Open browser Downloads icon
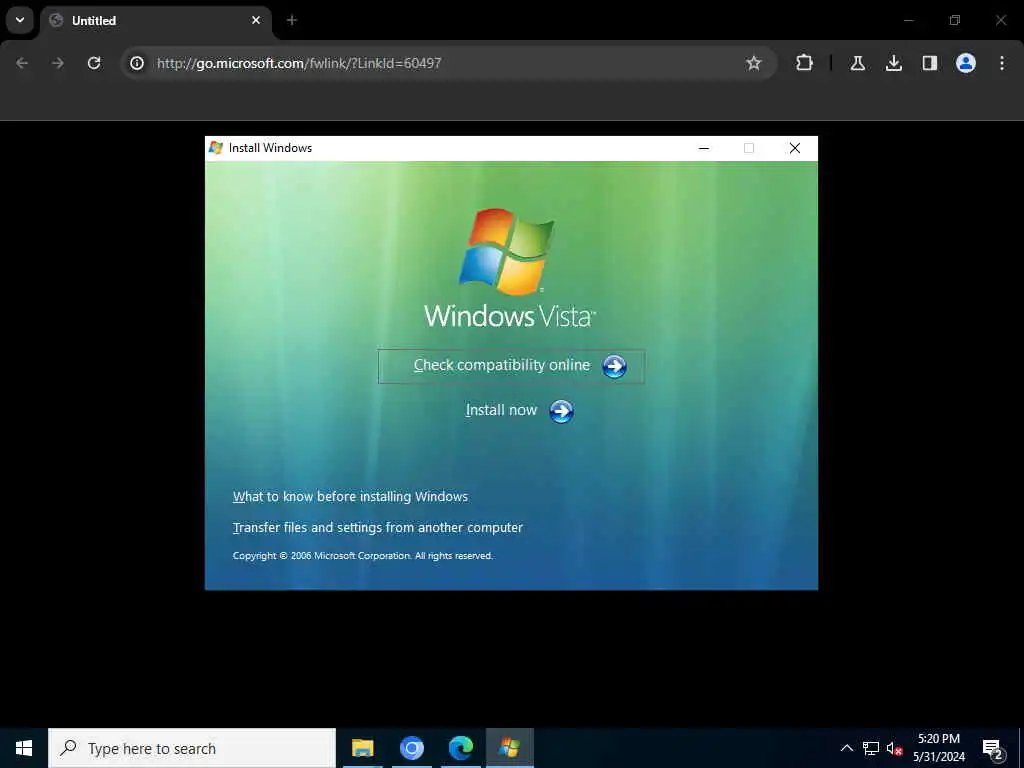Viewport: 1024px width, 768px height. pyautogui.click(x=894, y=63)
